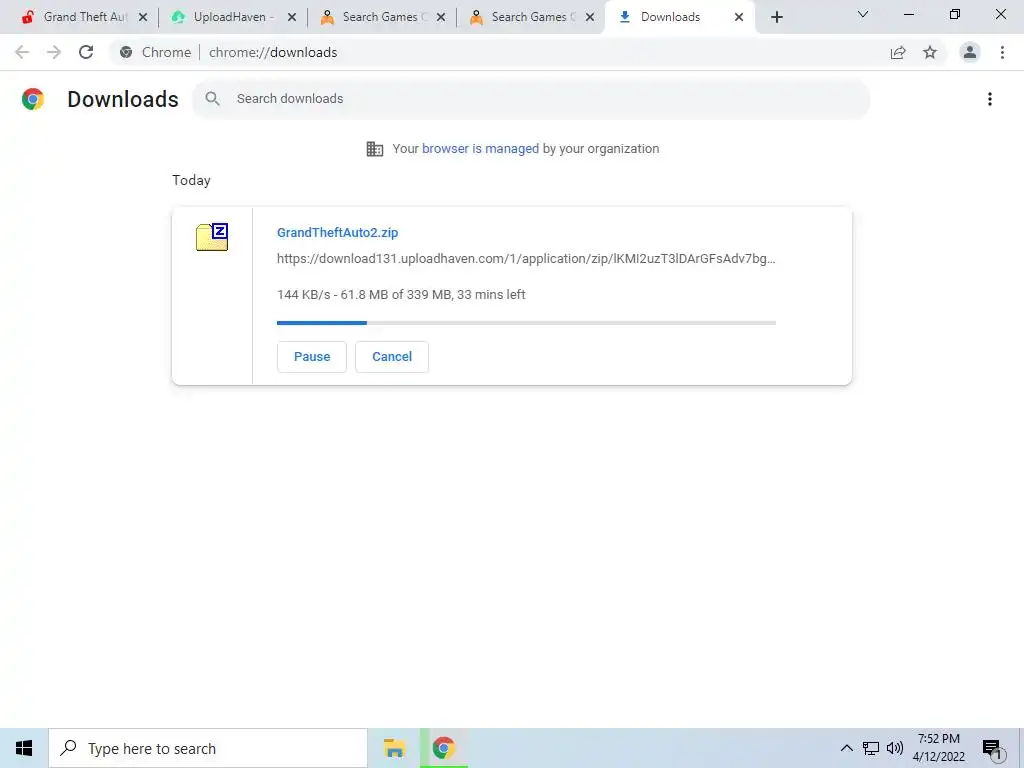The width and height of the screenshot is (1024, 768).
Task: Click the Today date heading
Action: coord(191,180)
